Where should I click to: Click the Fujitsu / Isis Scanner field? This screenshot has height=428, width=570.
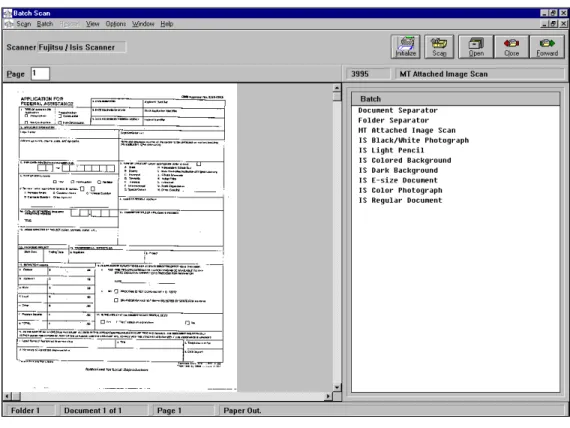point(82,47)
